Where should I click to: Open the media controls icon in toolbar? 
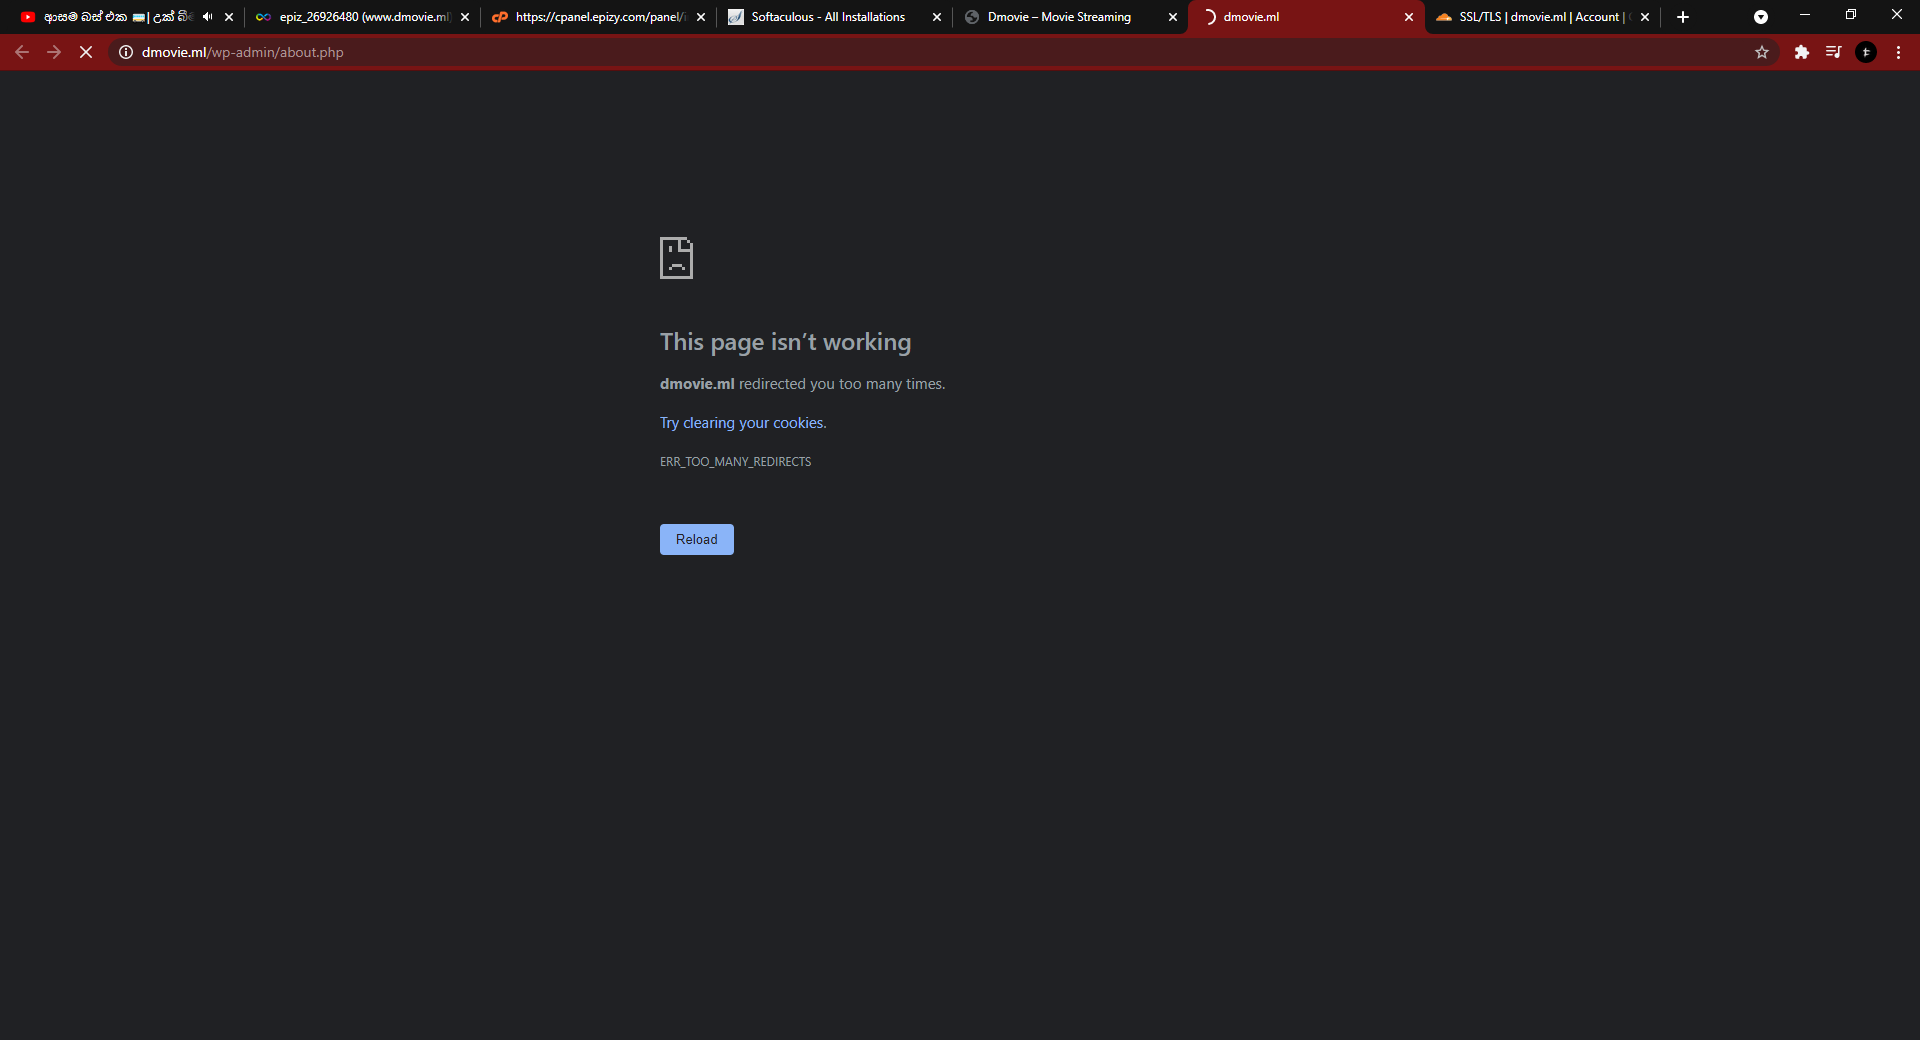(x=1833, y=52)
